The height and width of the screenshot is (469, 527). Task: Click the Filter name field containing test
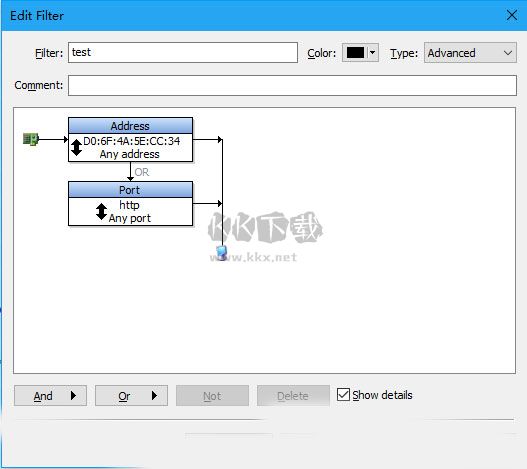click(183, 52)
